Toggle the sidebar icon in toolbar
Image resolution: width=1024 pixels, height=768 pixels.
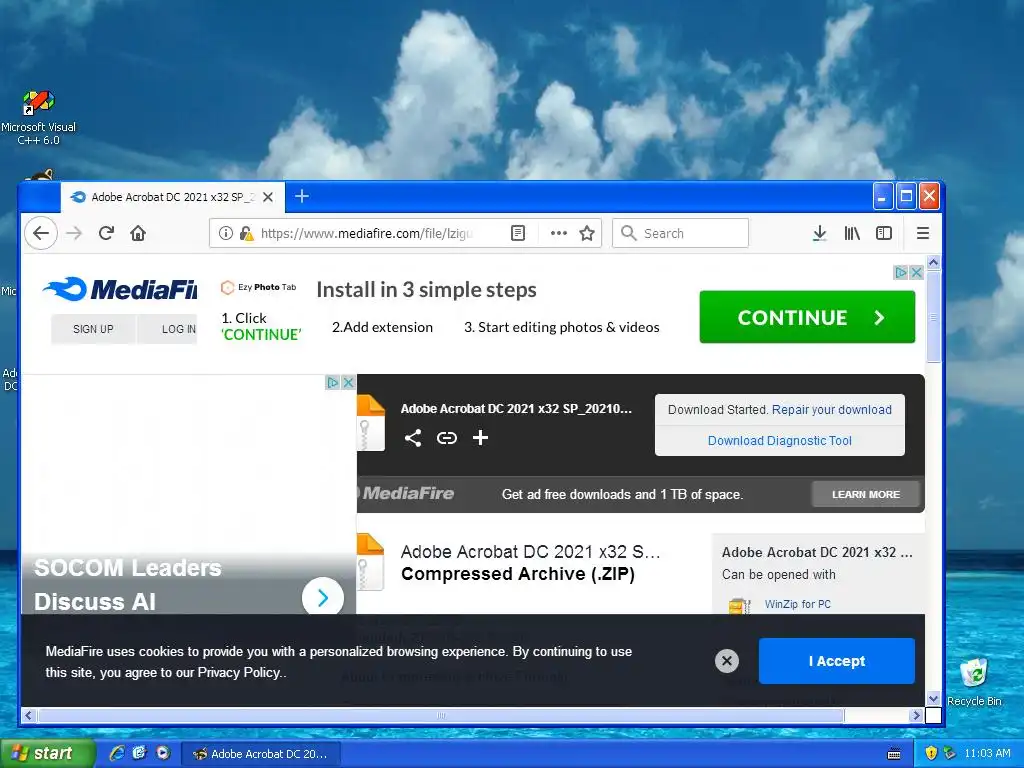click(884, 233)
